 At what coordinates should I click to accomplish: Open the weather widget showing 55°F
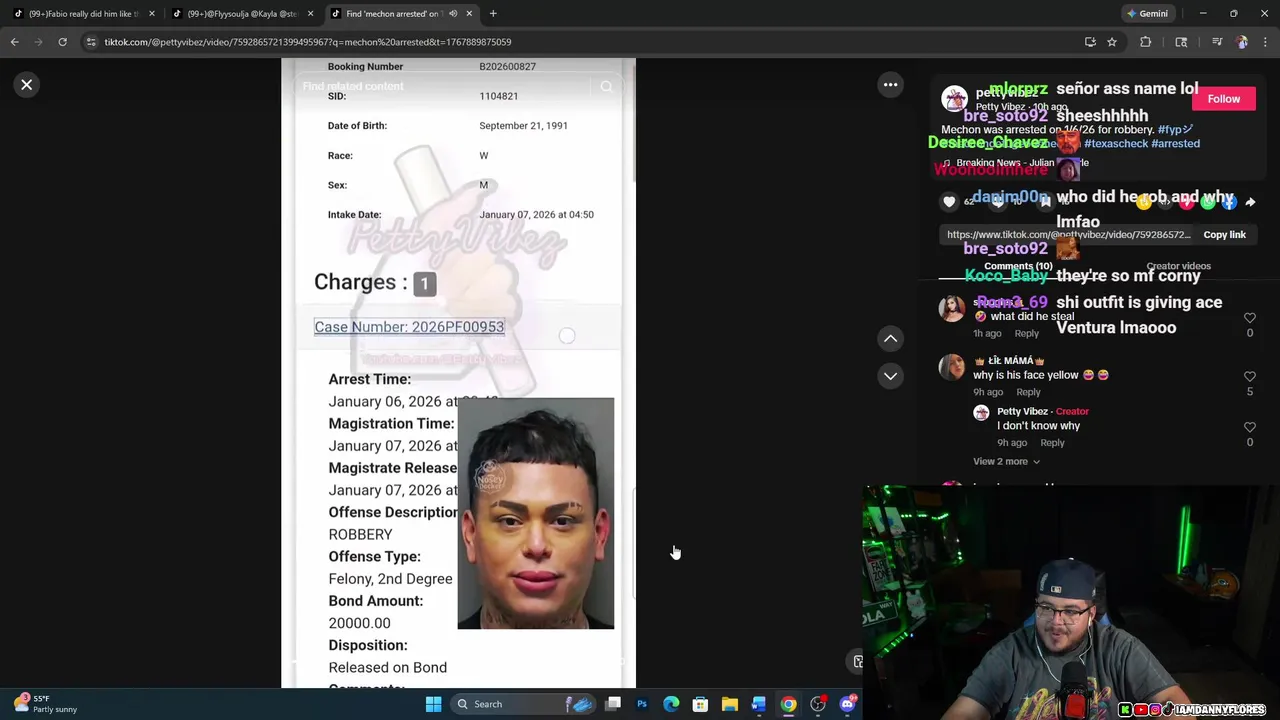(45, 704)
